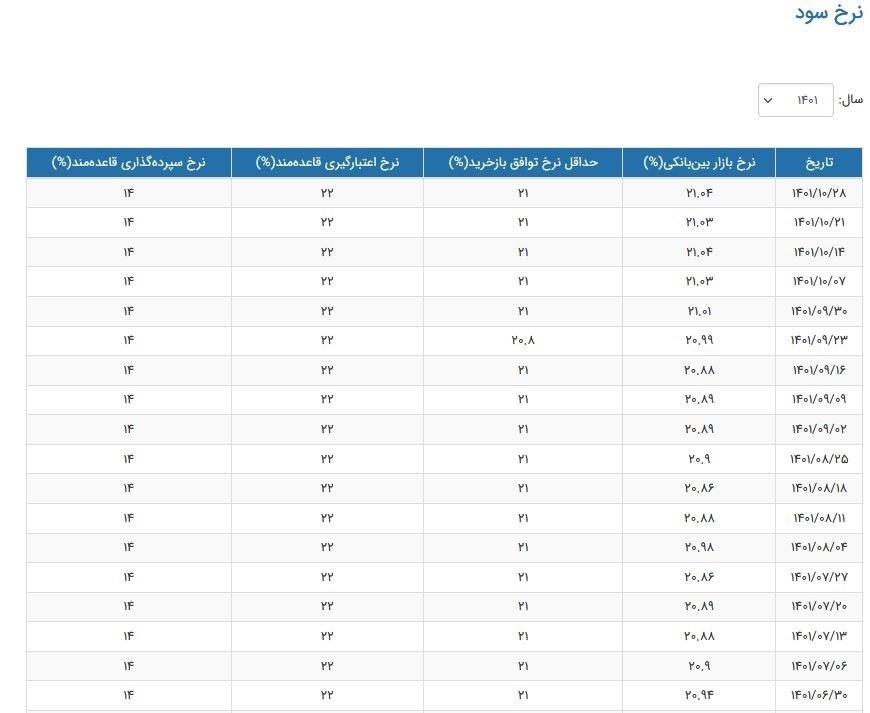Click the سال label beside the dropdown
The height and width of the screenshot is (713, 870).
point(851,100)
